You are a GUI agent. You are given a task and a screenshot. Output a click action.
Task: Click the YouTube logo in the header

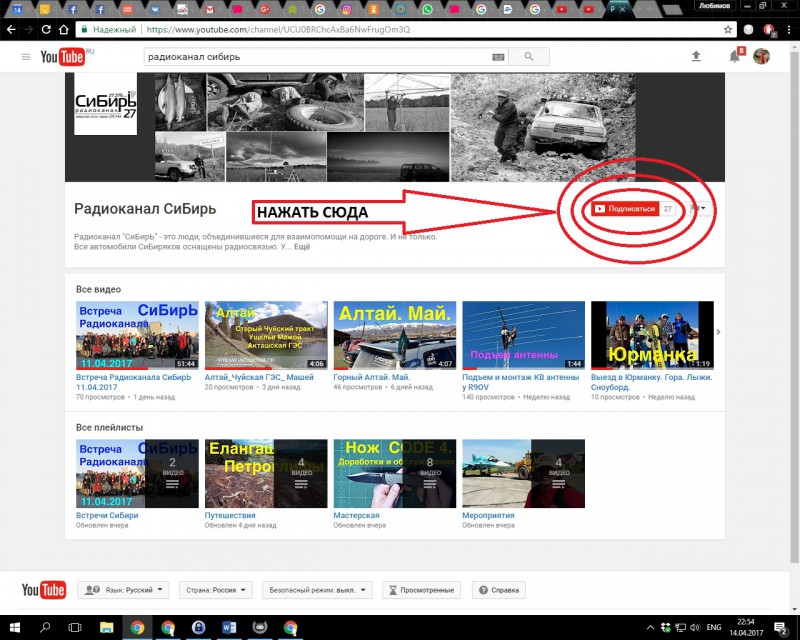[x=63, y=57]
